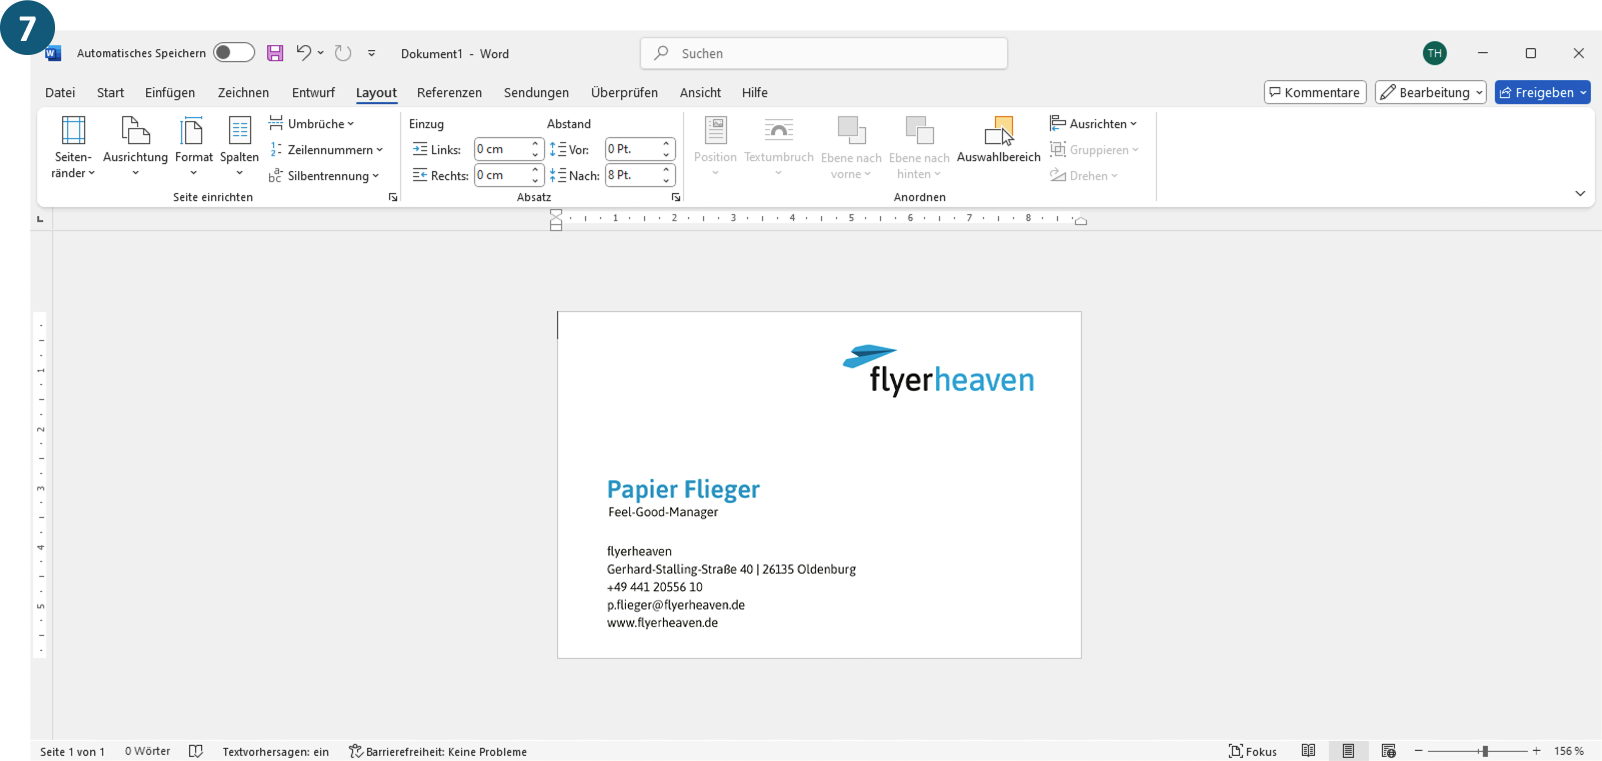Increase Abstand Vor value with stepper
The height and width of the screenshot is (761, 1602).
pyautogui.click(x=667, y=144)
